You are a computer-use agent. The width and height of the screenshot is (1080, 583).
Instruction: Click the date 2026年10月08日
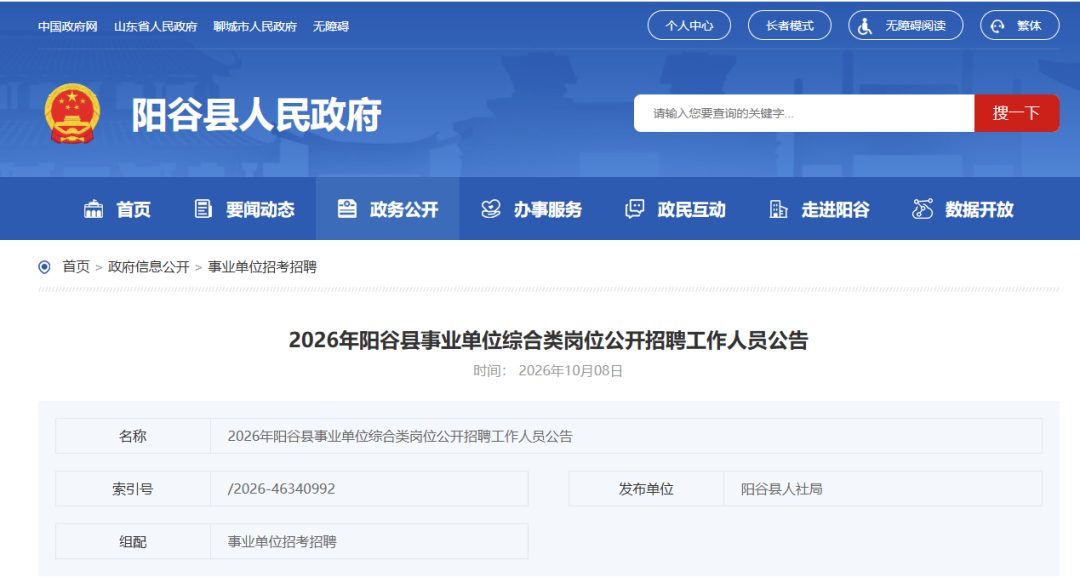pos(570,371)
